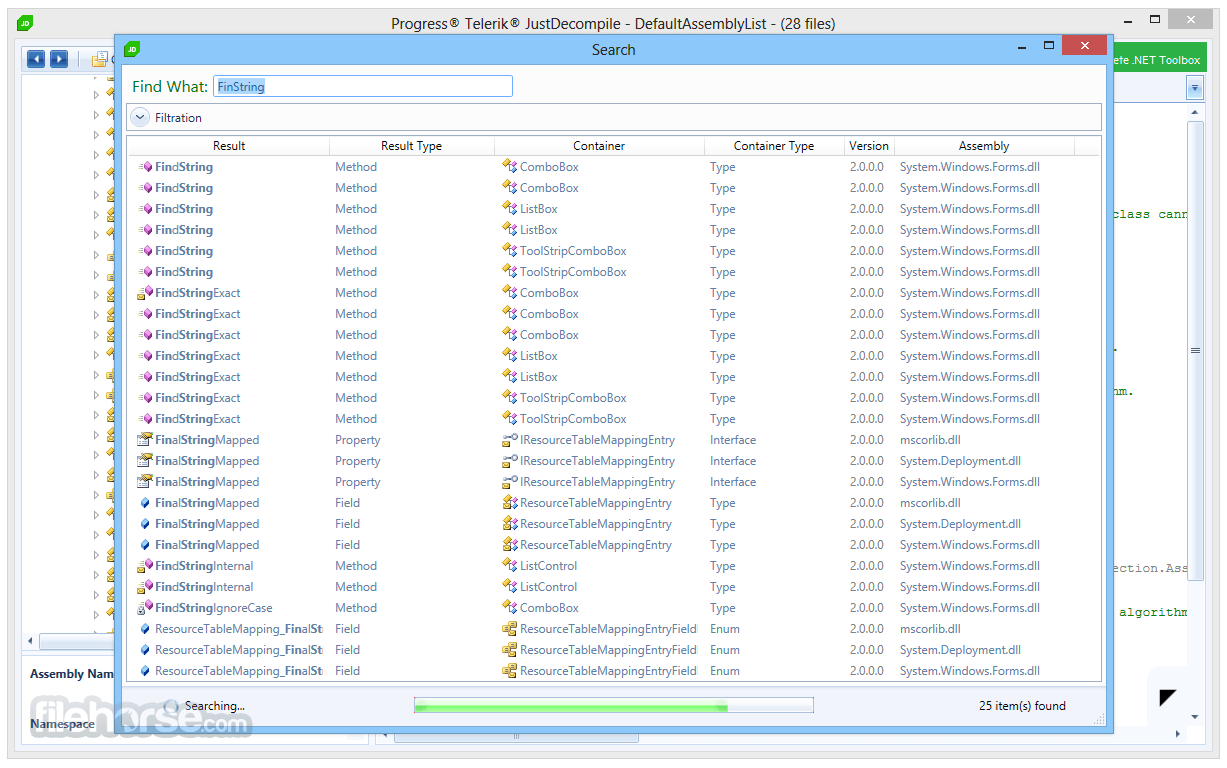Click enum icon of ResourceTableMappingEntryField in mscorlib.dll row
This screenshot has height=768, width=1227.
click(509, 629)
